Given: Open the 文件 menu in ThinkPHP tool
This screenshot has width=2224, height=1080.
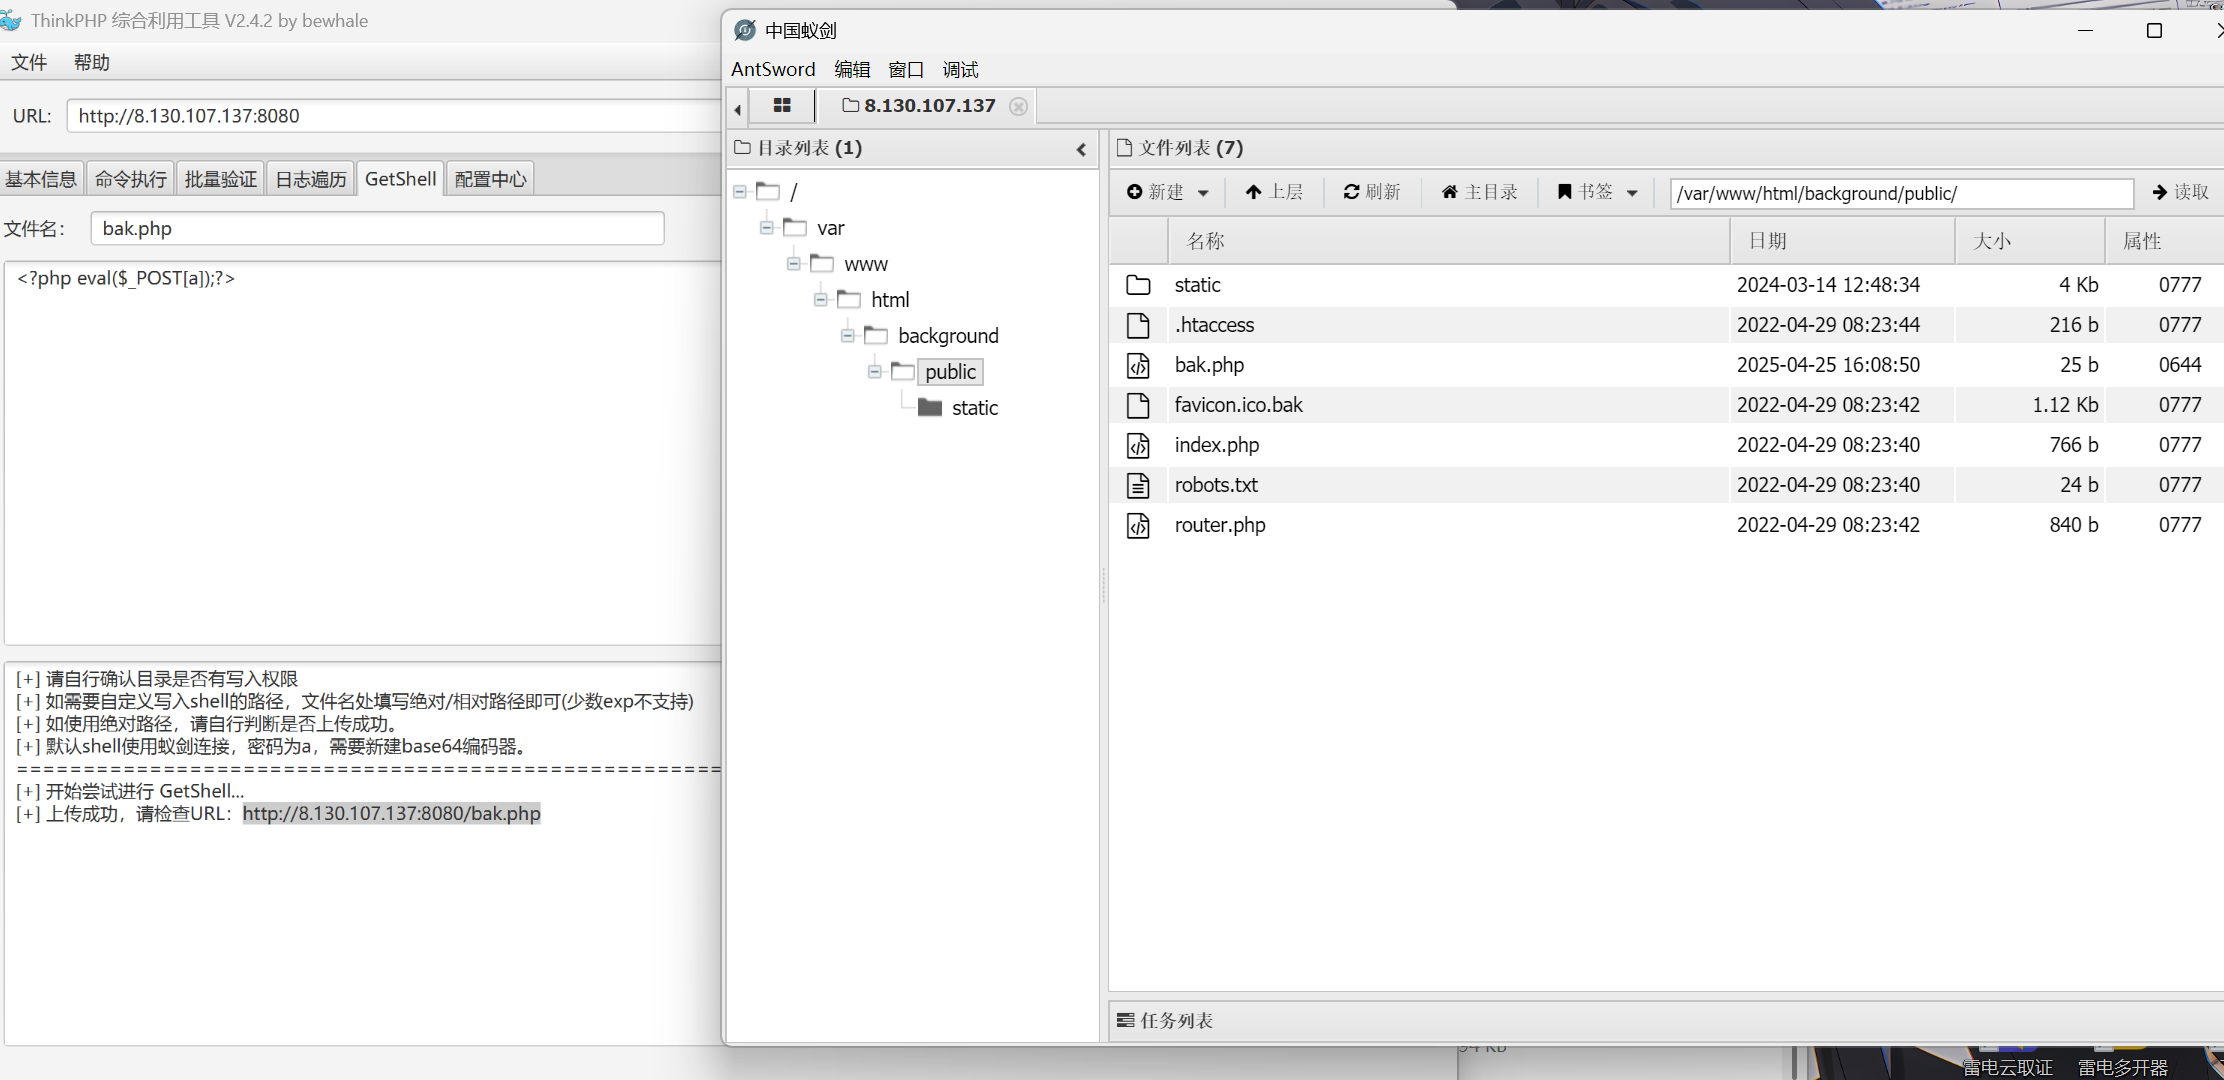Looking at the screenshot, I should click(x=29, y=62).
